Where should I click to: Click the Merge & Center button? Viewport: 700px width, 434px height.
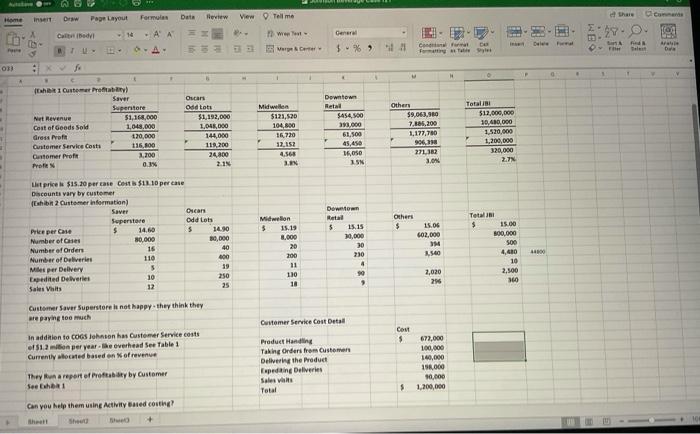[x=293, y=49]
